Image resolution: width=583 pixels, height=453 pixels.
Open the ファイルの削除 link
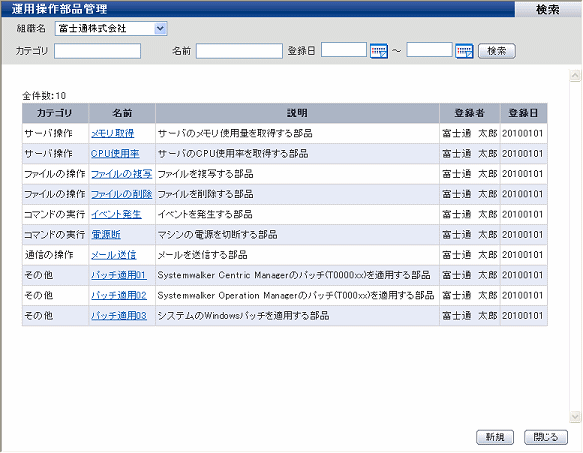pos(121,194)
